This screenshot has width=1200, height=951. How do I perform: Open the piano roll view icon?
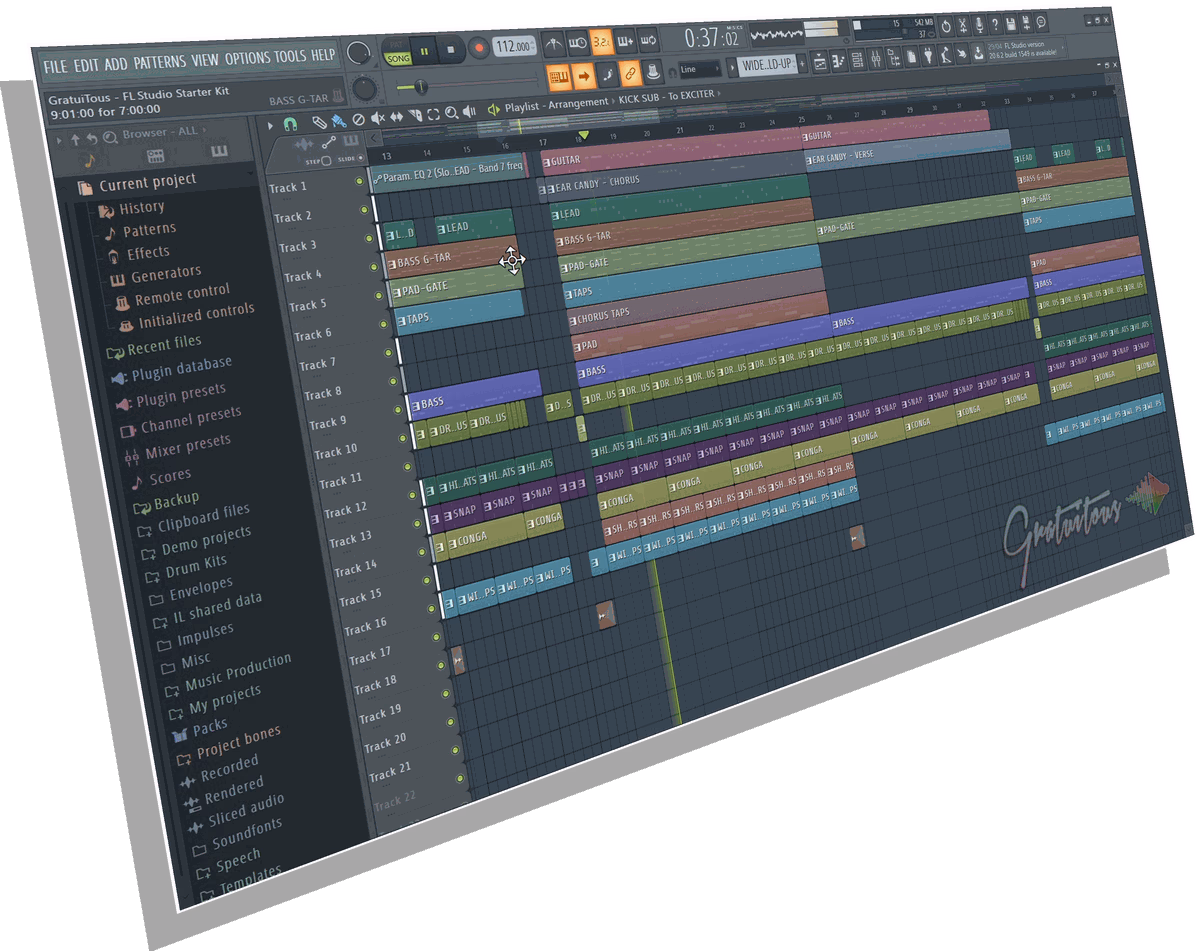838,61
